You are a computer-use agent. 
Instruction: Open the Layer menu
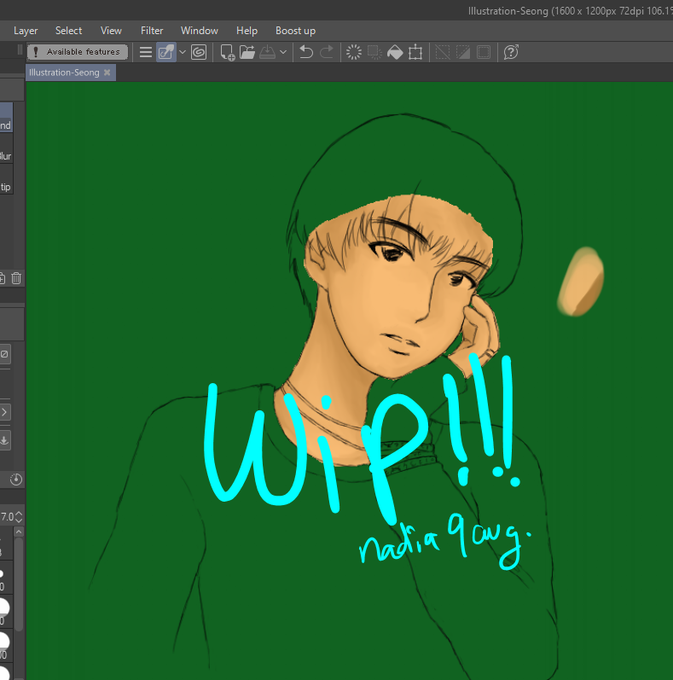click(x=26, y=31)
